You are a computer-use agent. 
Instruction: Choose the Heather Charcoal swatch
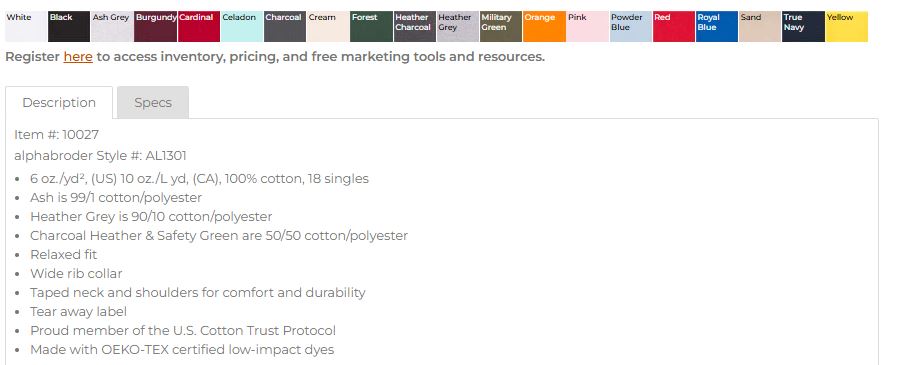pyautogui.click(x=415, y=26)
